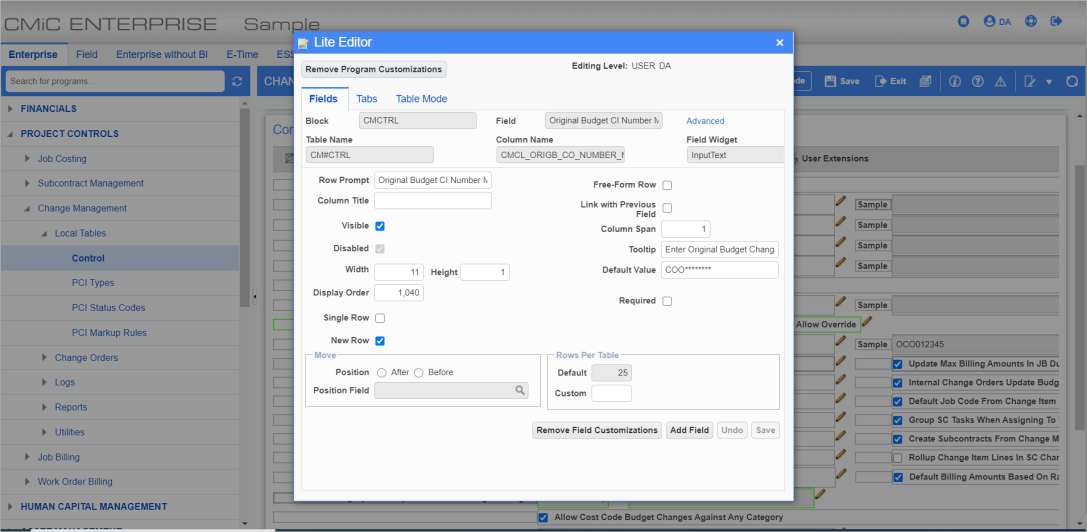Switch to the Tabs tab in Lite Editor
Screen dimensions: 1087x532
pos(367,99)
